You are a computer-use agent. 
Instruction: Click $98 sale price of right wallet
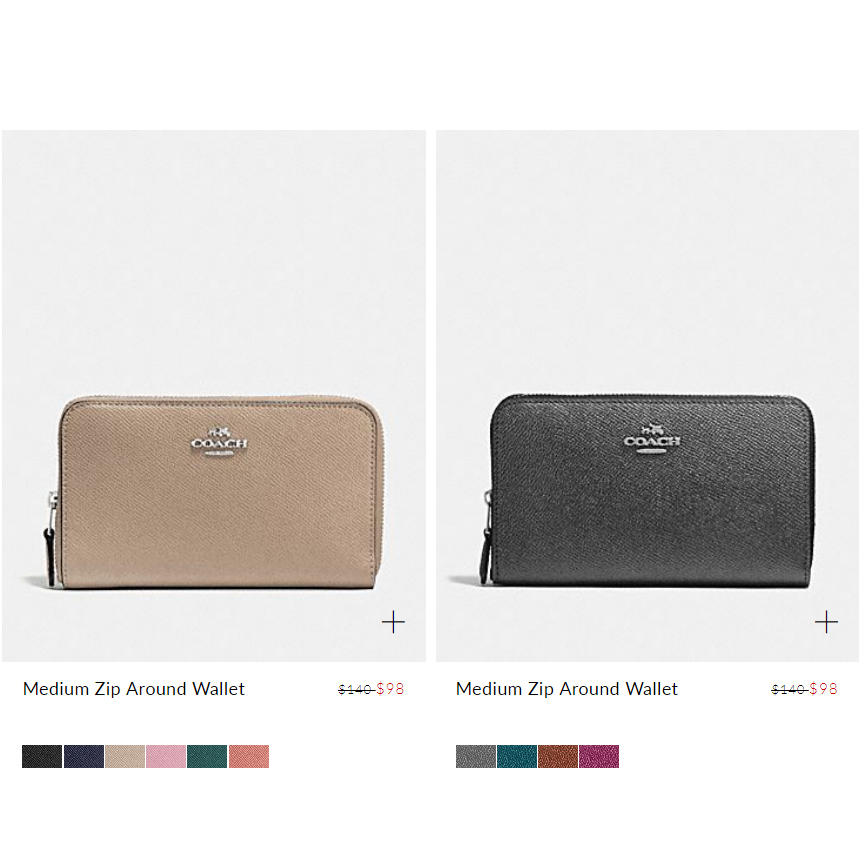coord(824,689)
